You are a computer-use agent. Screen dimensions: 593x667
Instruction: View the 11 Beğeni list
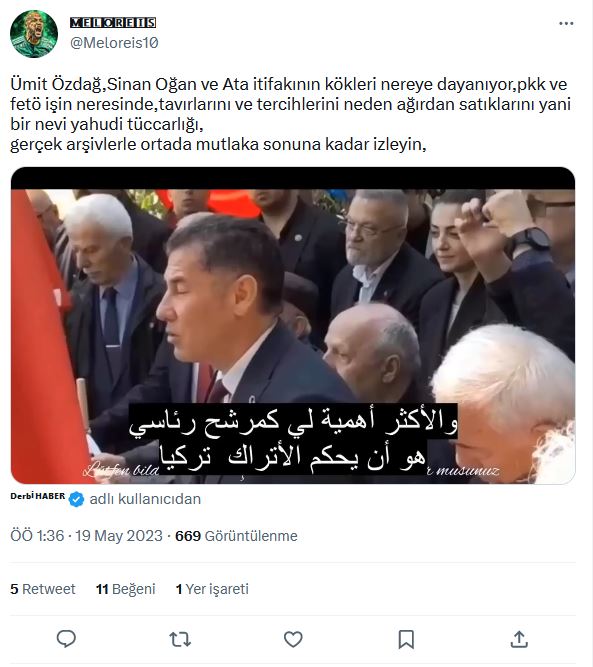point(125,589)
